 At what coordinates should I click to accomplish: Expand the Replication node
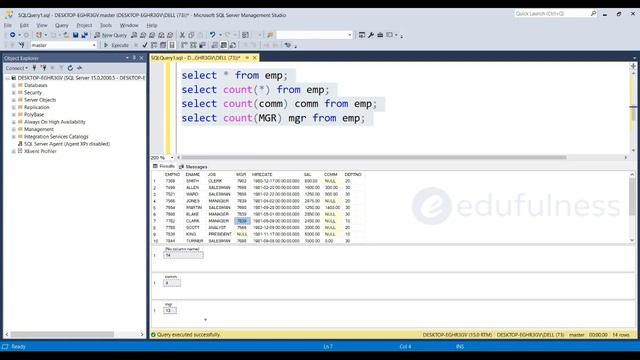(13, 107)
